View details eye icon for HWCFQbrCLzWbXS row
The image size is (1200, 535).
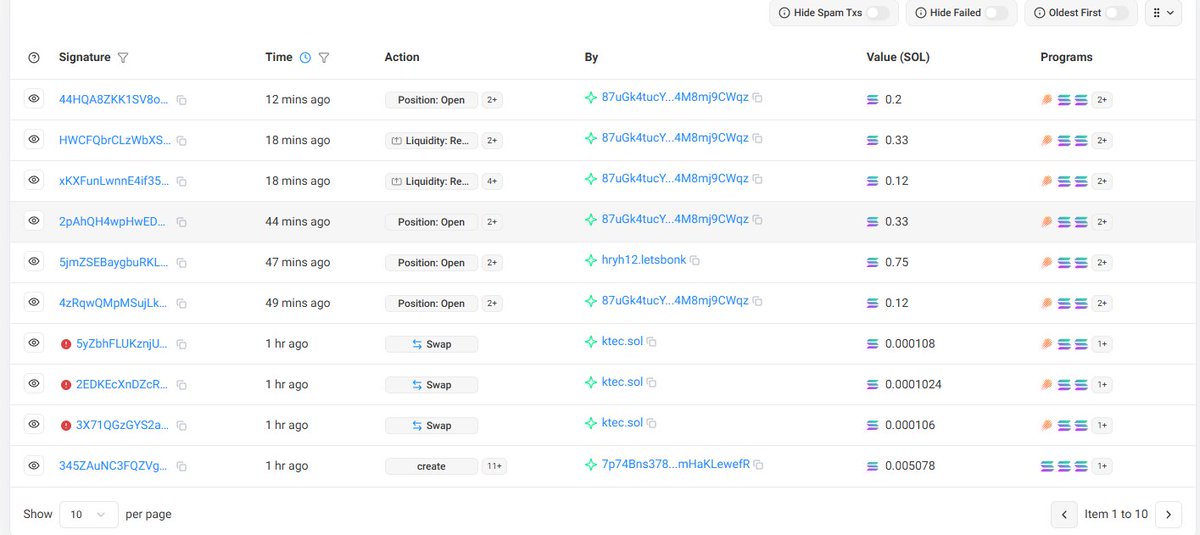[x=34, y=140]
